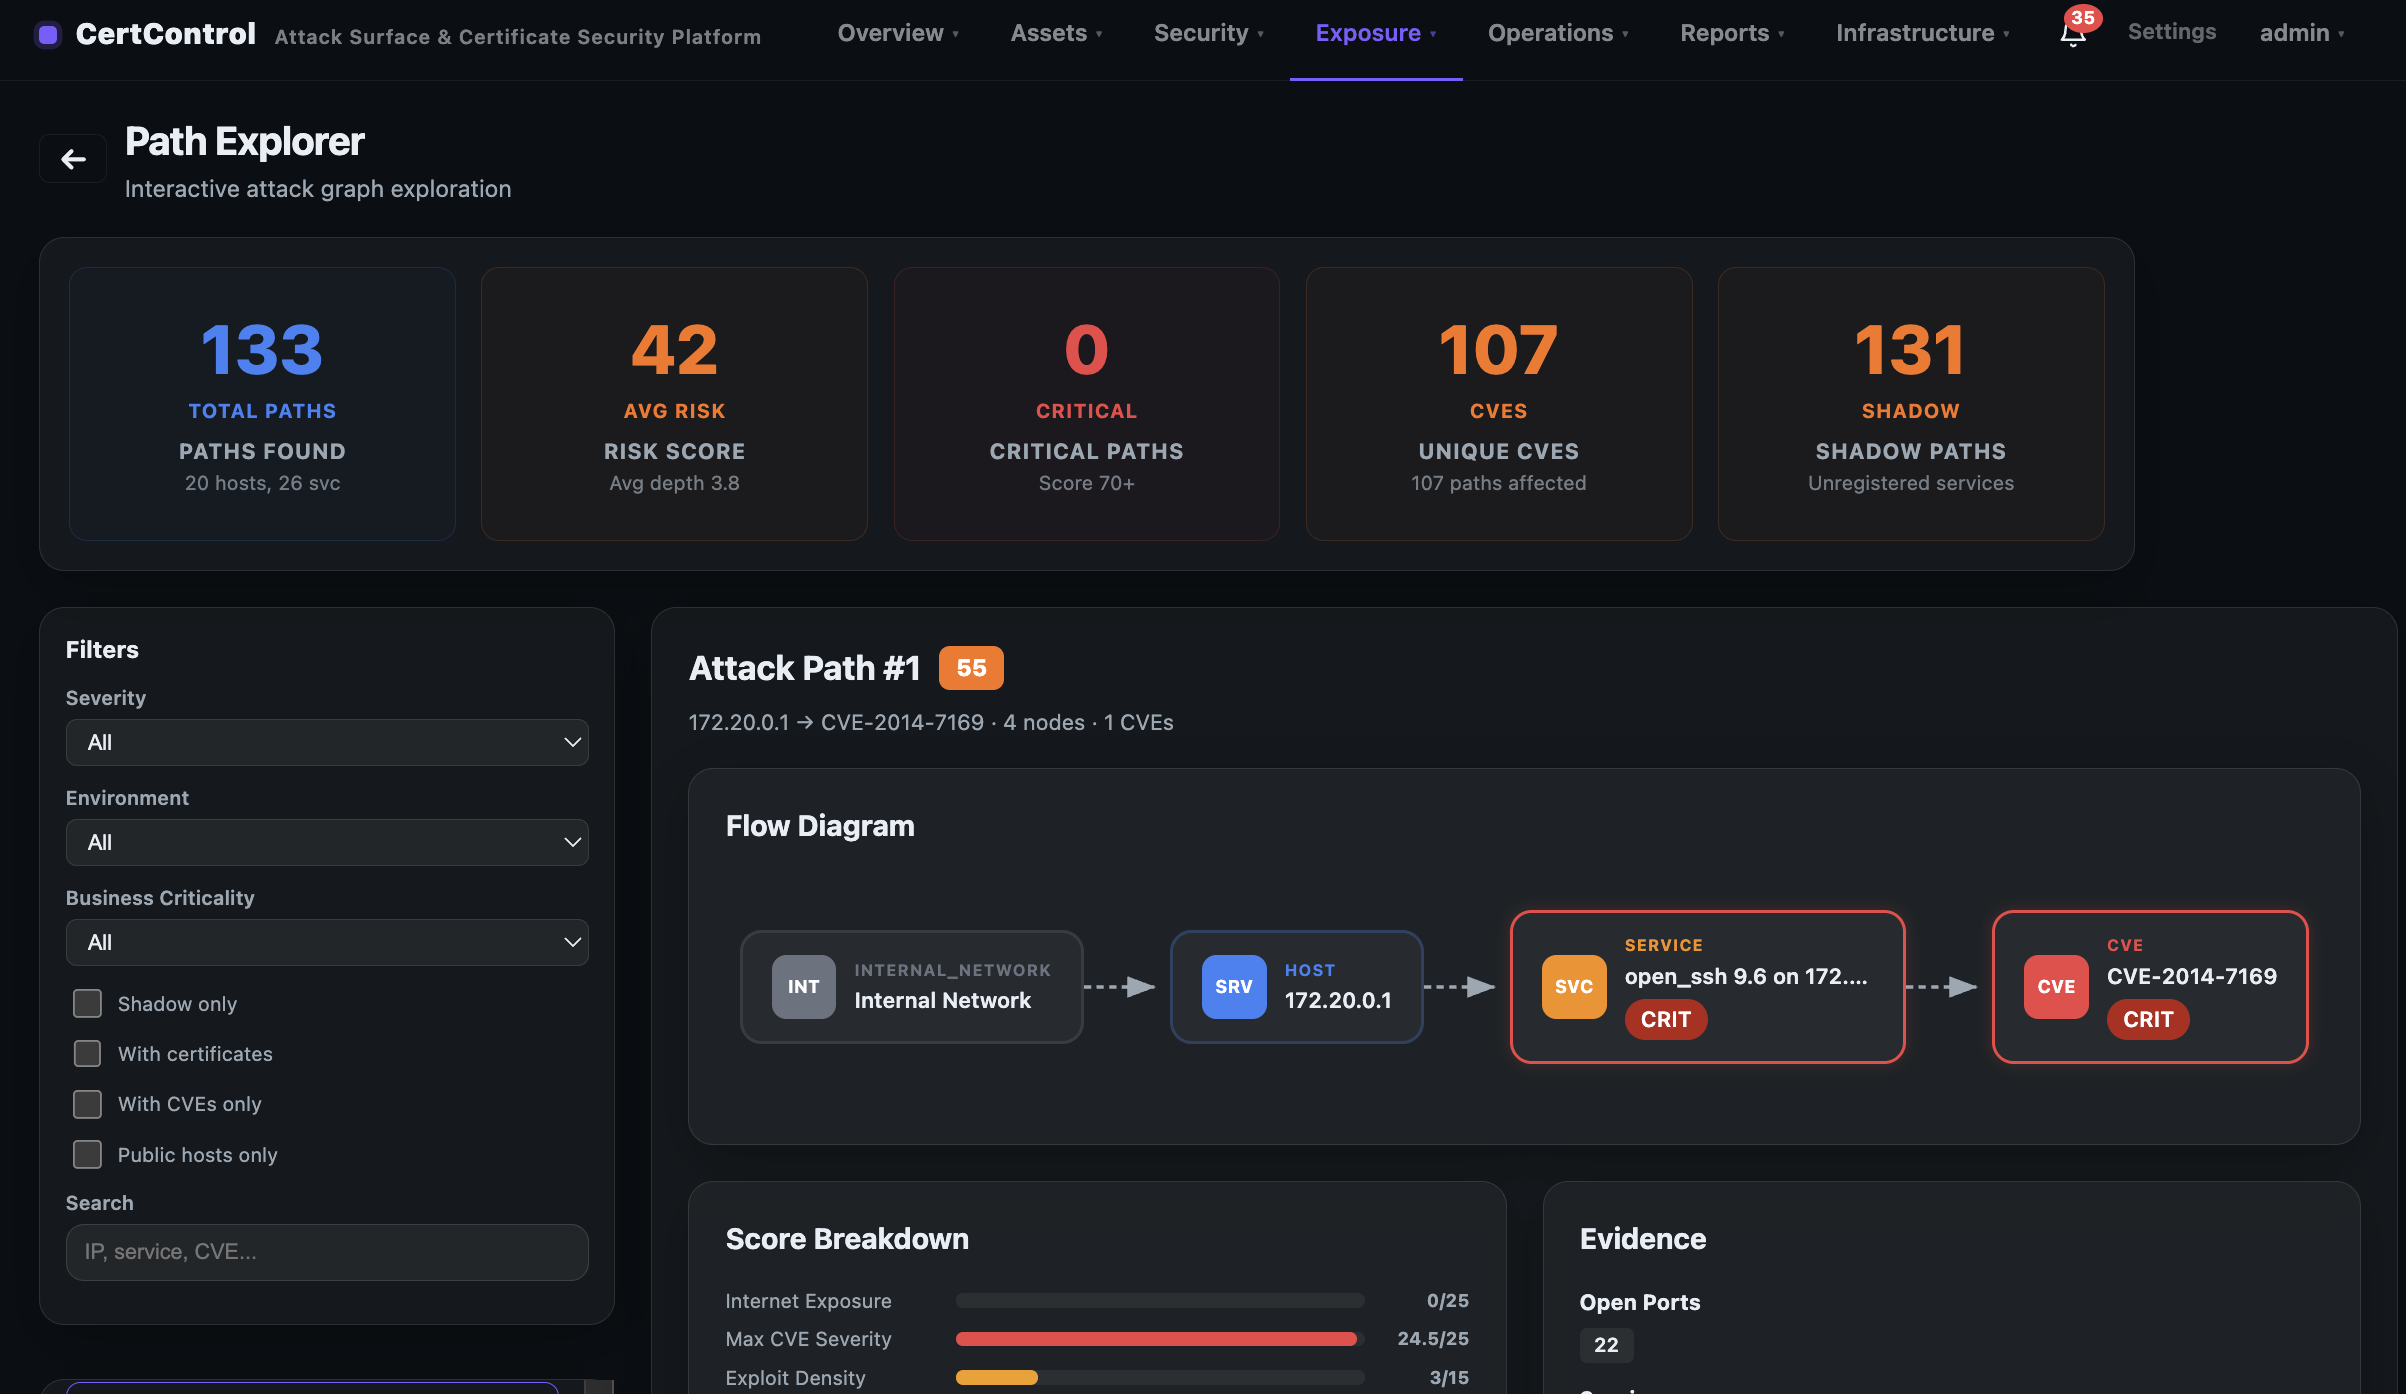Viewport: 2406px width, 1394px height.
Task: Select the orange SVC service node icon
Action: click(x=1573, y=987)
